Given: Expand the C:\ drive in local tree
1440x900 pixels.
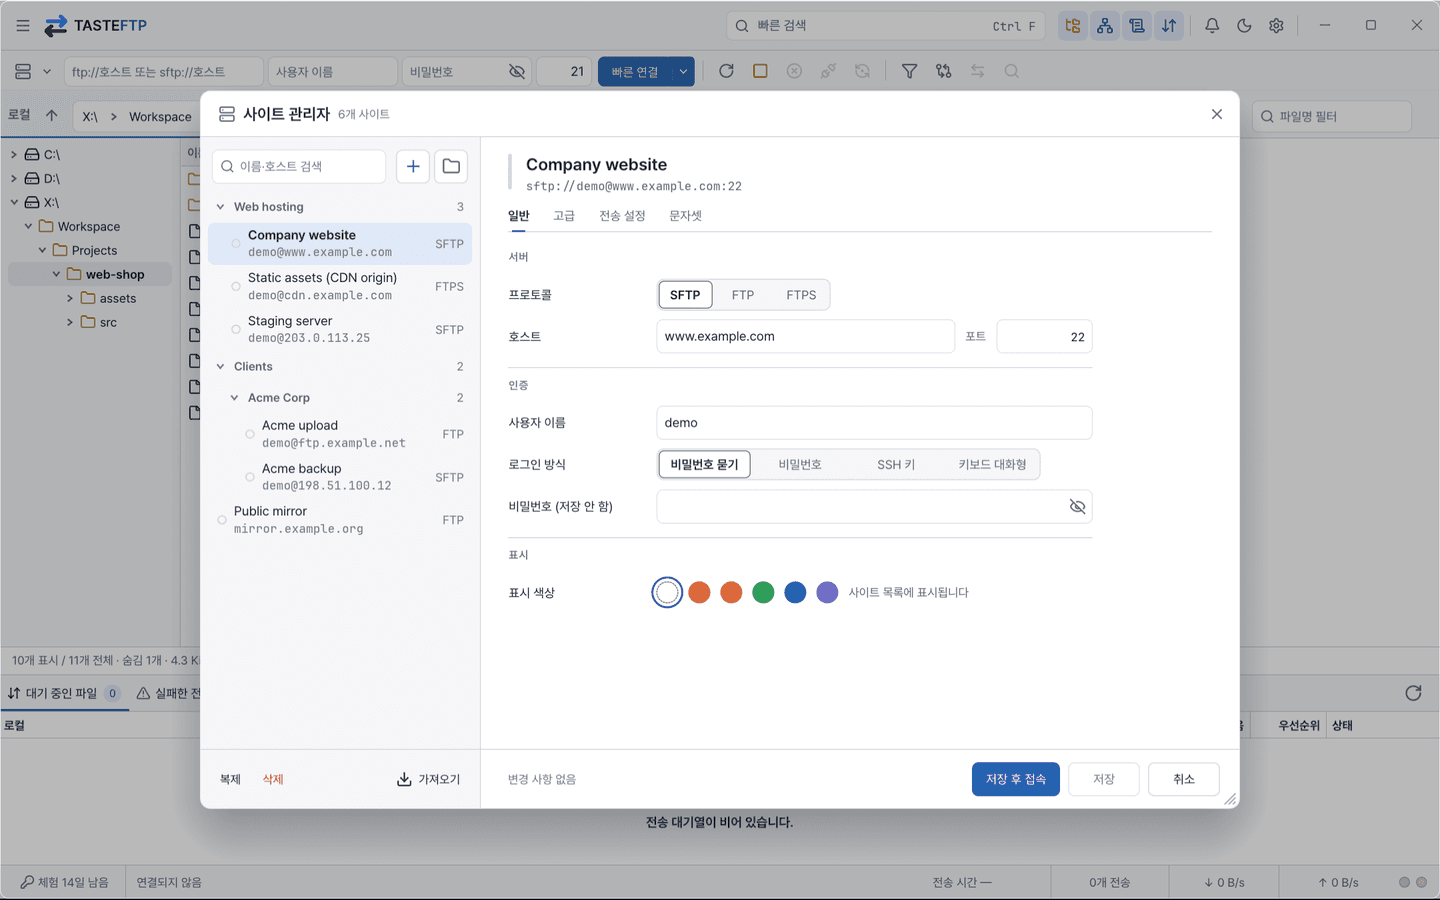Looking at the screenshot, I should click(x=14, y=155).
